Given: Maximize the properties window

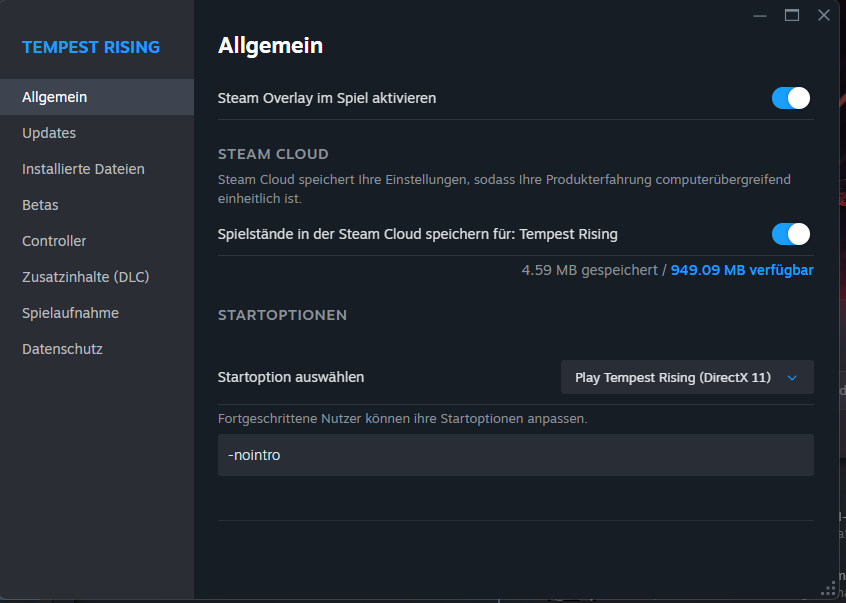Looking at the screenshot, I should (x=792, y=15).
